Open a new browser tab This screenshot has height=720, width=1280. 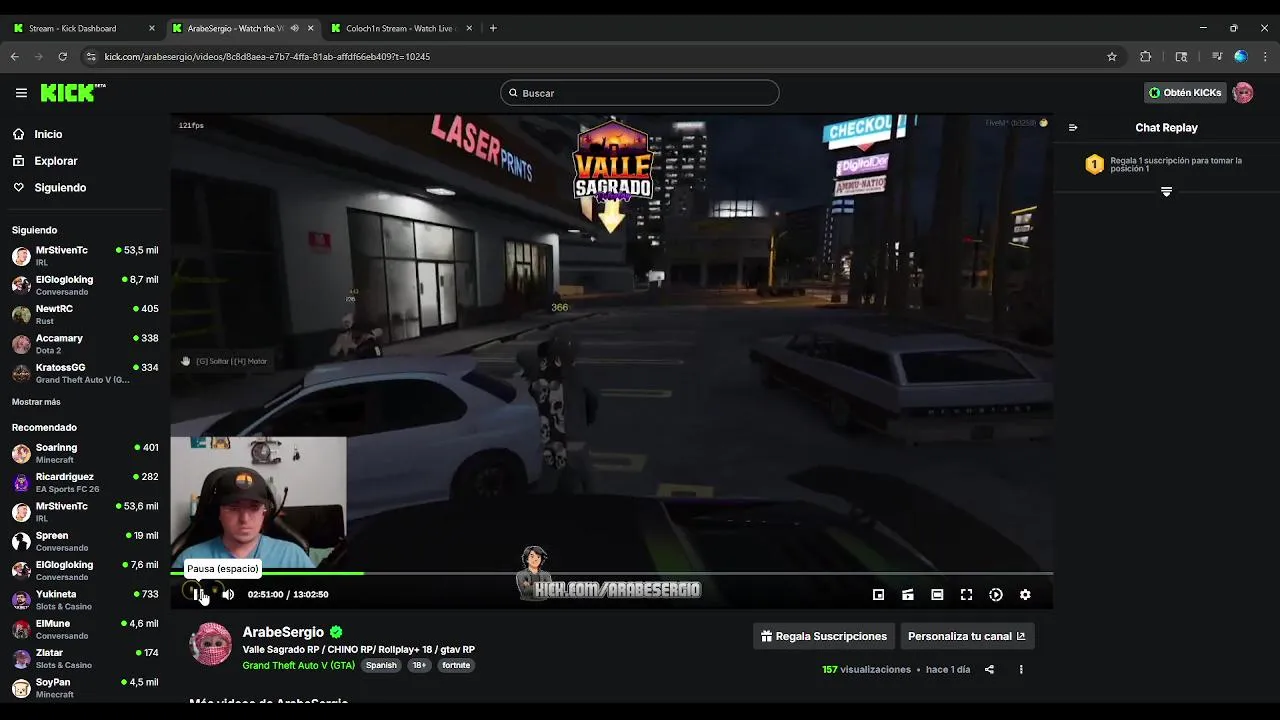click(493, 28)
